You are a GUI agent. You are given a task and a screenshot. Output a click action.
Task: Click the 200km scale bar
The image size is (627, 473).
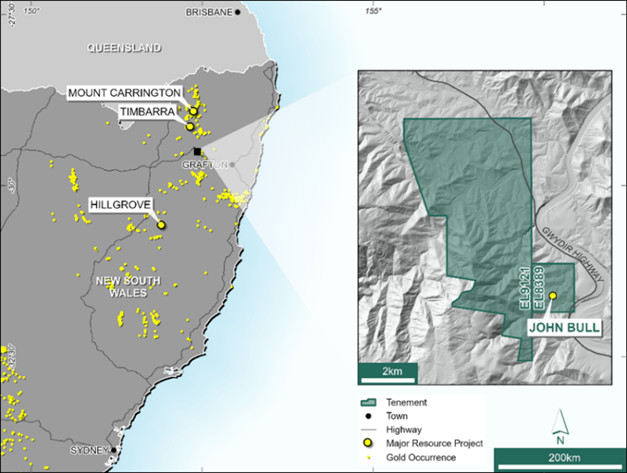coord(559,458)
